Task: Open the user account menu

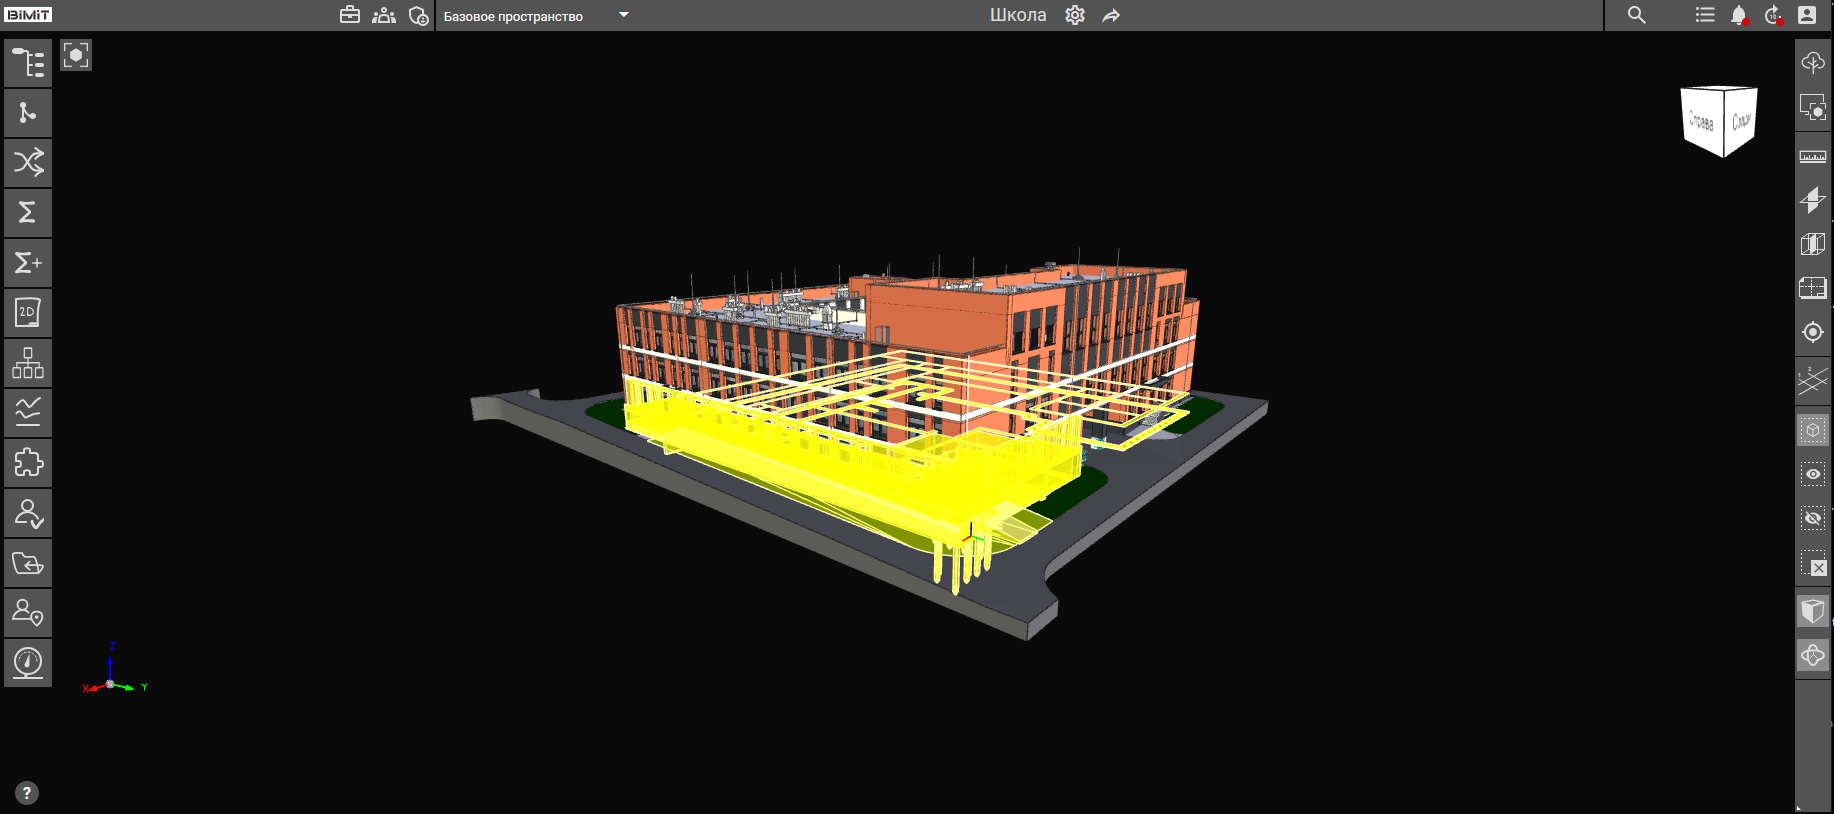Action: point(1807,15)
